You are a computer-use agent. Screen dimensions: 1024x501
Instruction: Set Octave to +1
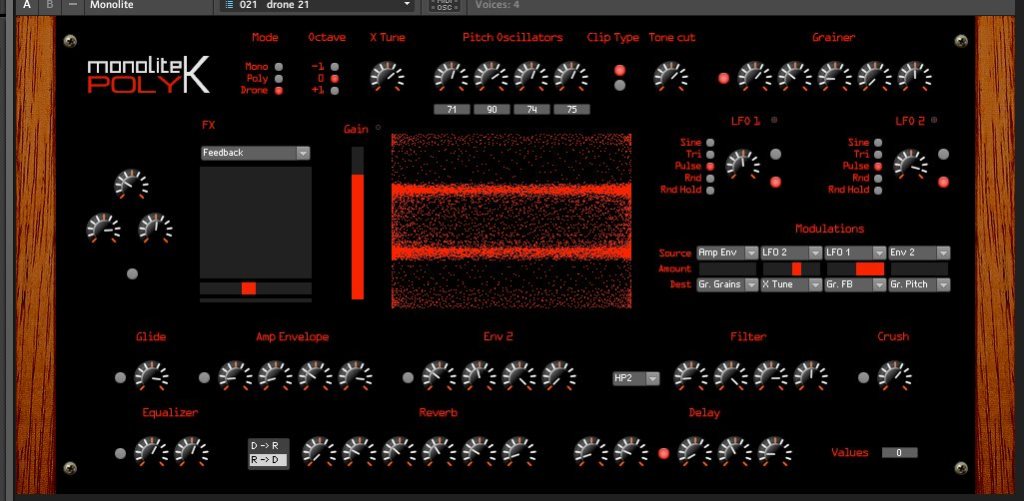pos(335,90)
